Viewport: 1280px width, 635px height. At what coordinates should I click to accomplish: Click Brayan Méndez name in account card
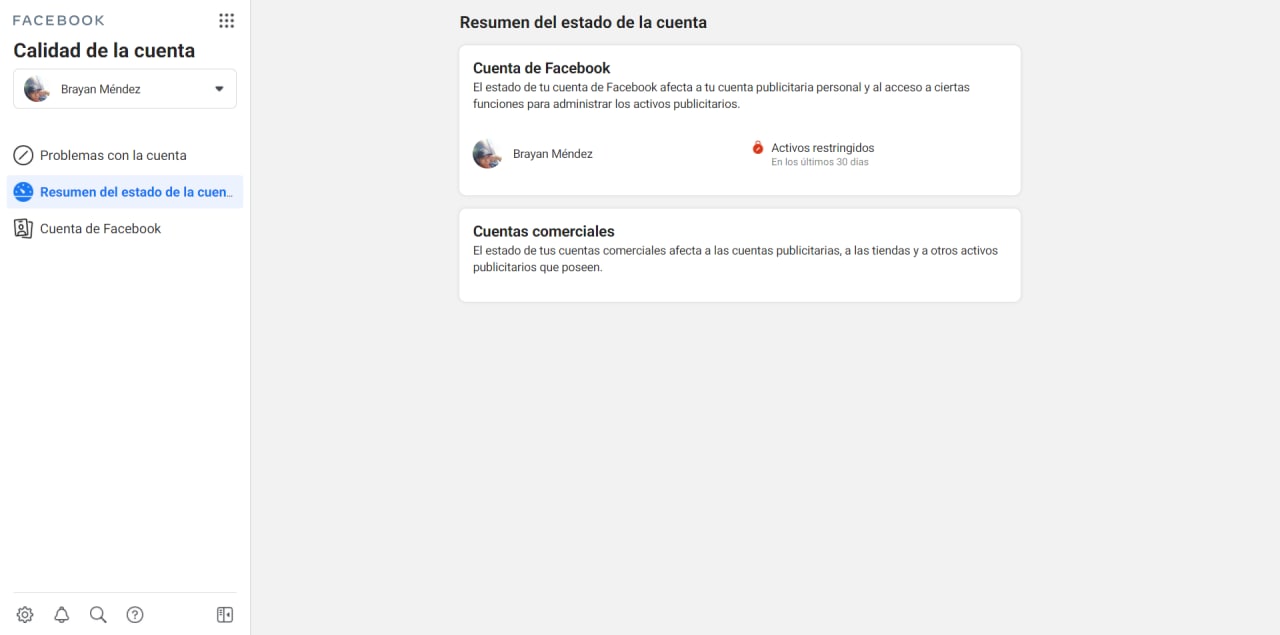click(553, 154)
